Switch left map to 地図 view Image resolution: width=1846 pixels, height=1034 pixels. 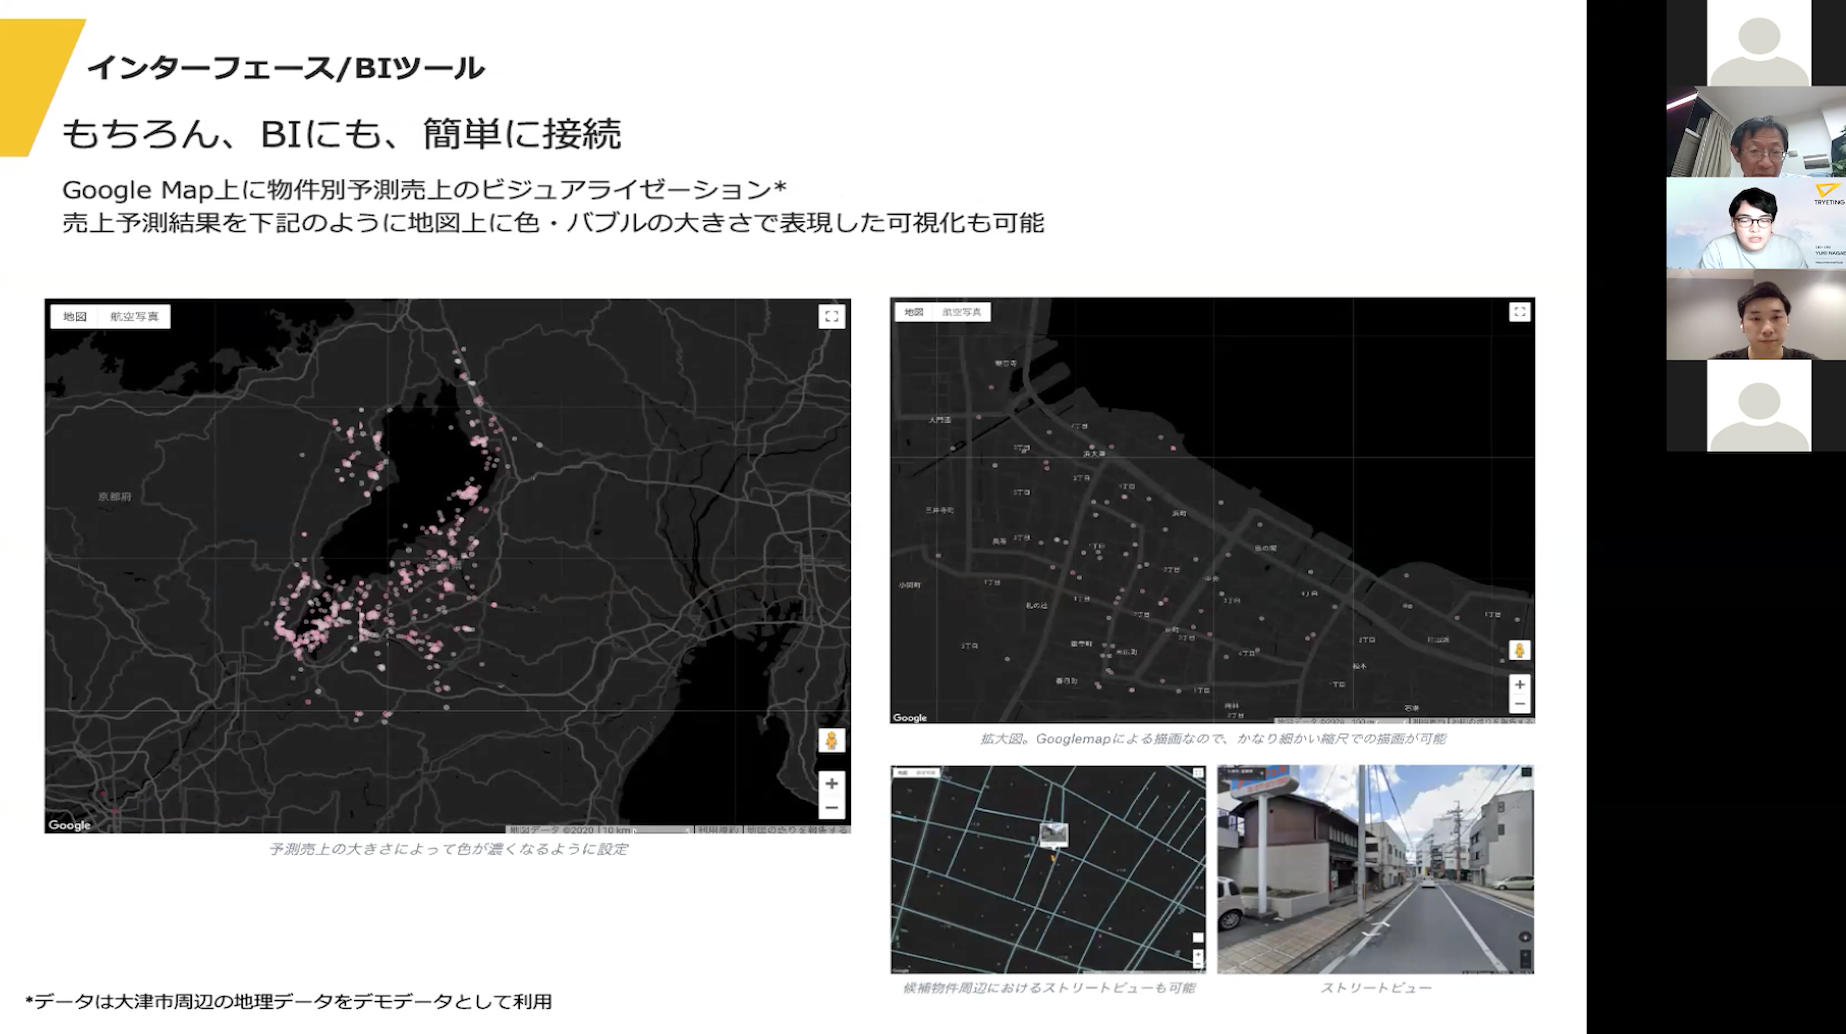pyautogui.click(x=75, y=317)
